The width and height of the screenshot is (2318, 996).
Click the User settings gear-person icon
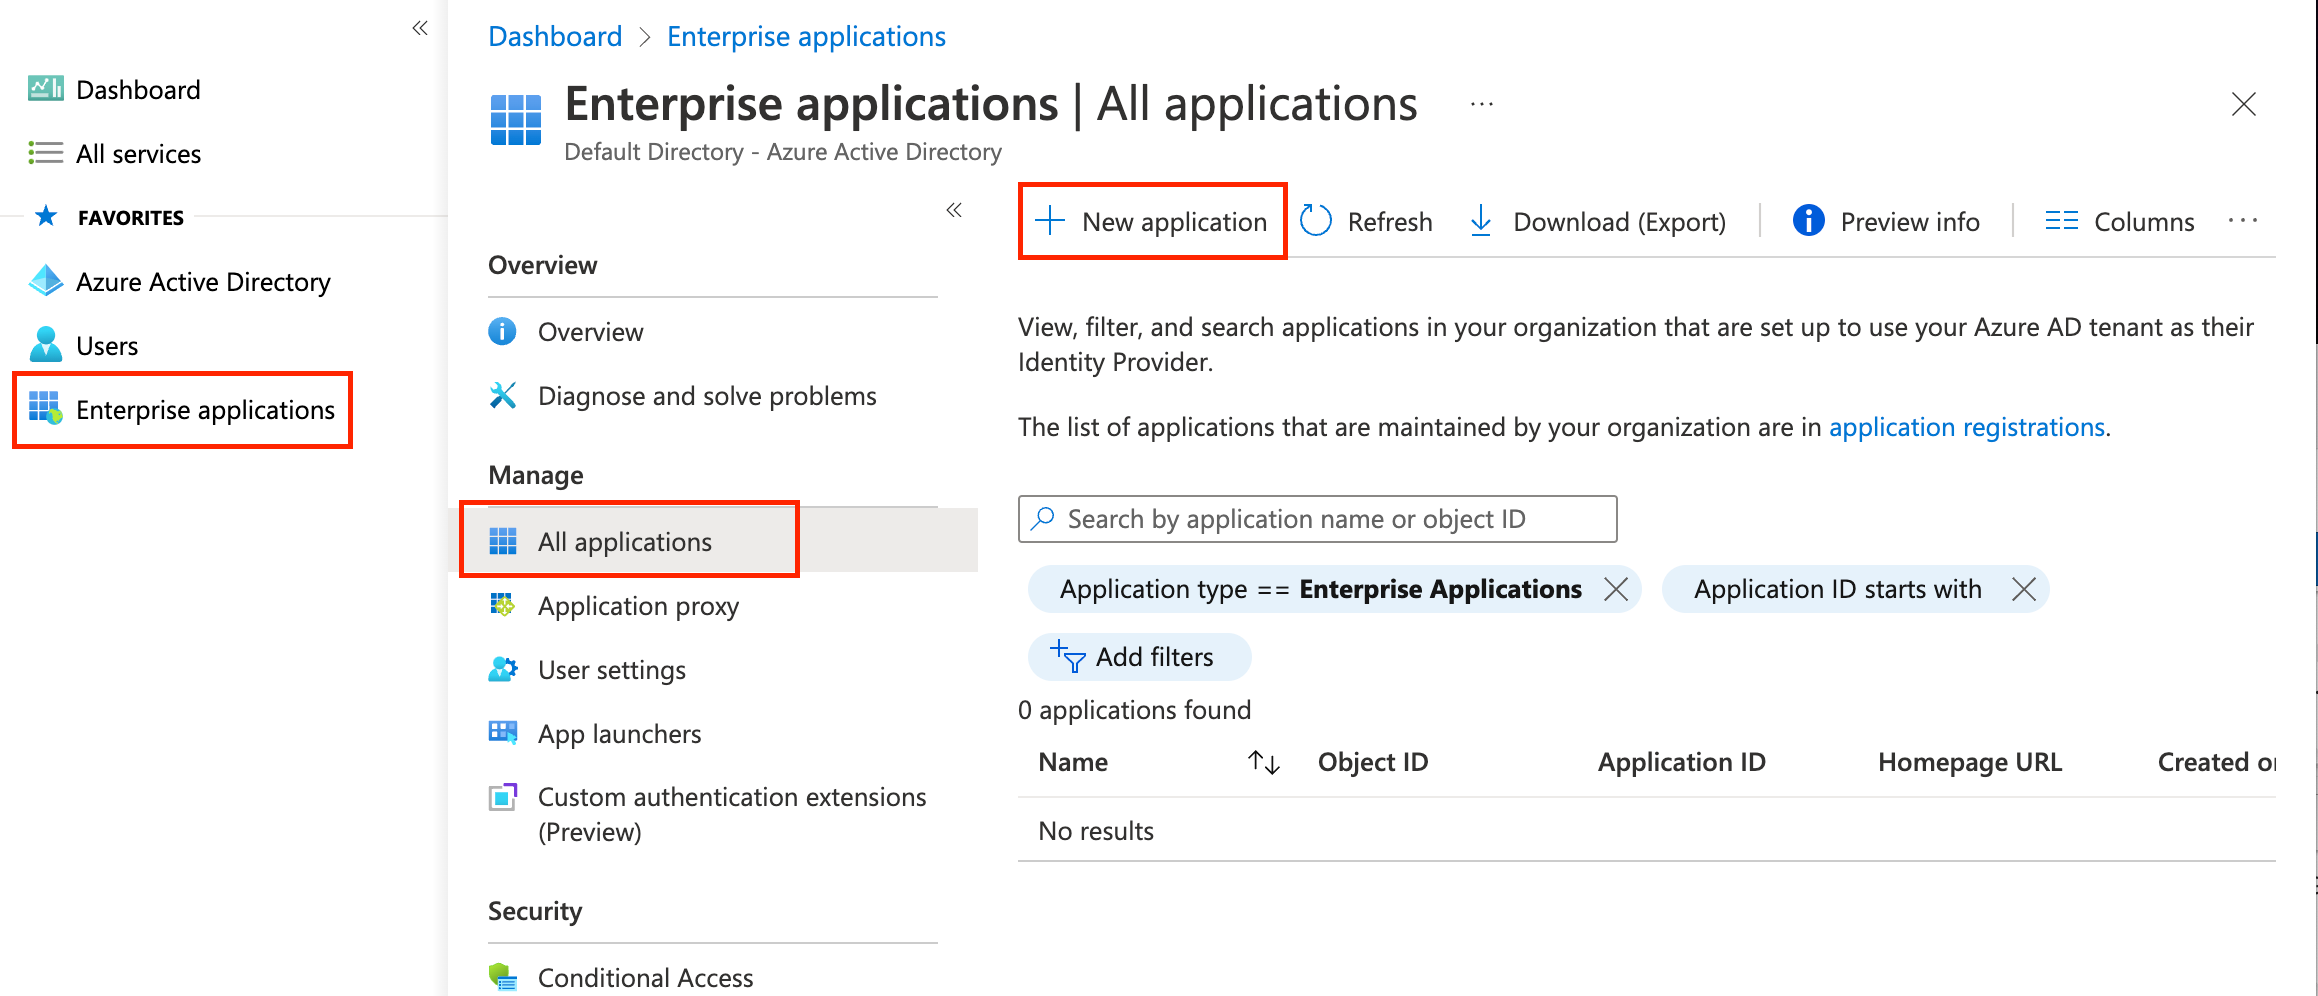tap(502, 668)
